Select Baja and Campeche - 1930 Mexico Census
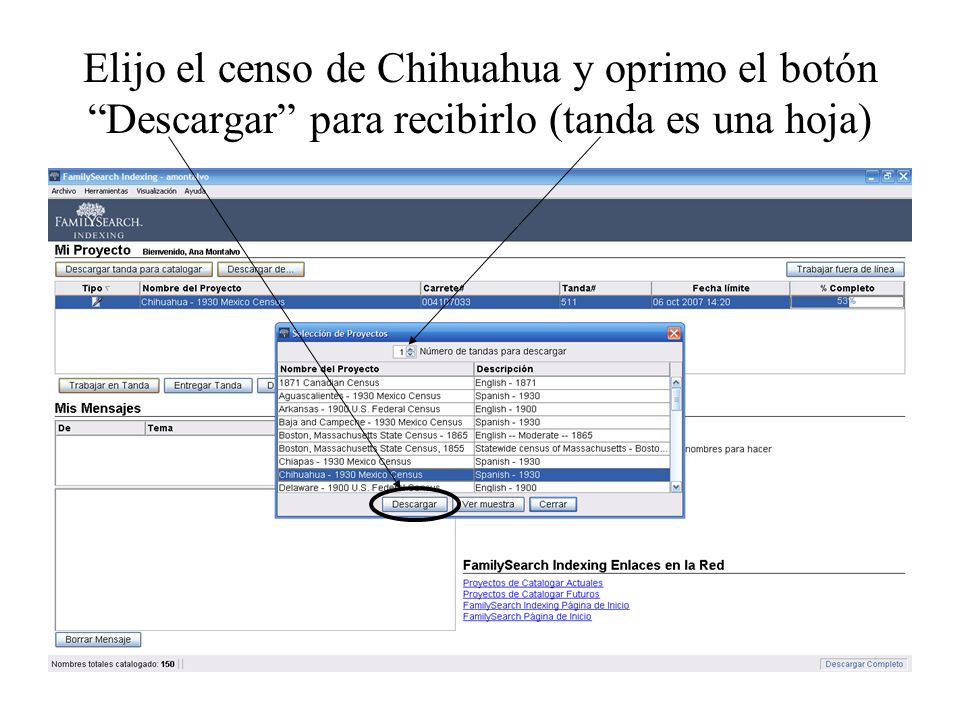 (x=473, y=422)
